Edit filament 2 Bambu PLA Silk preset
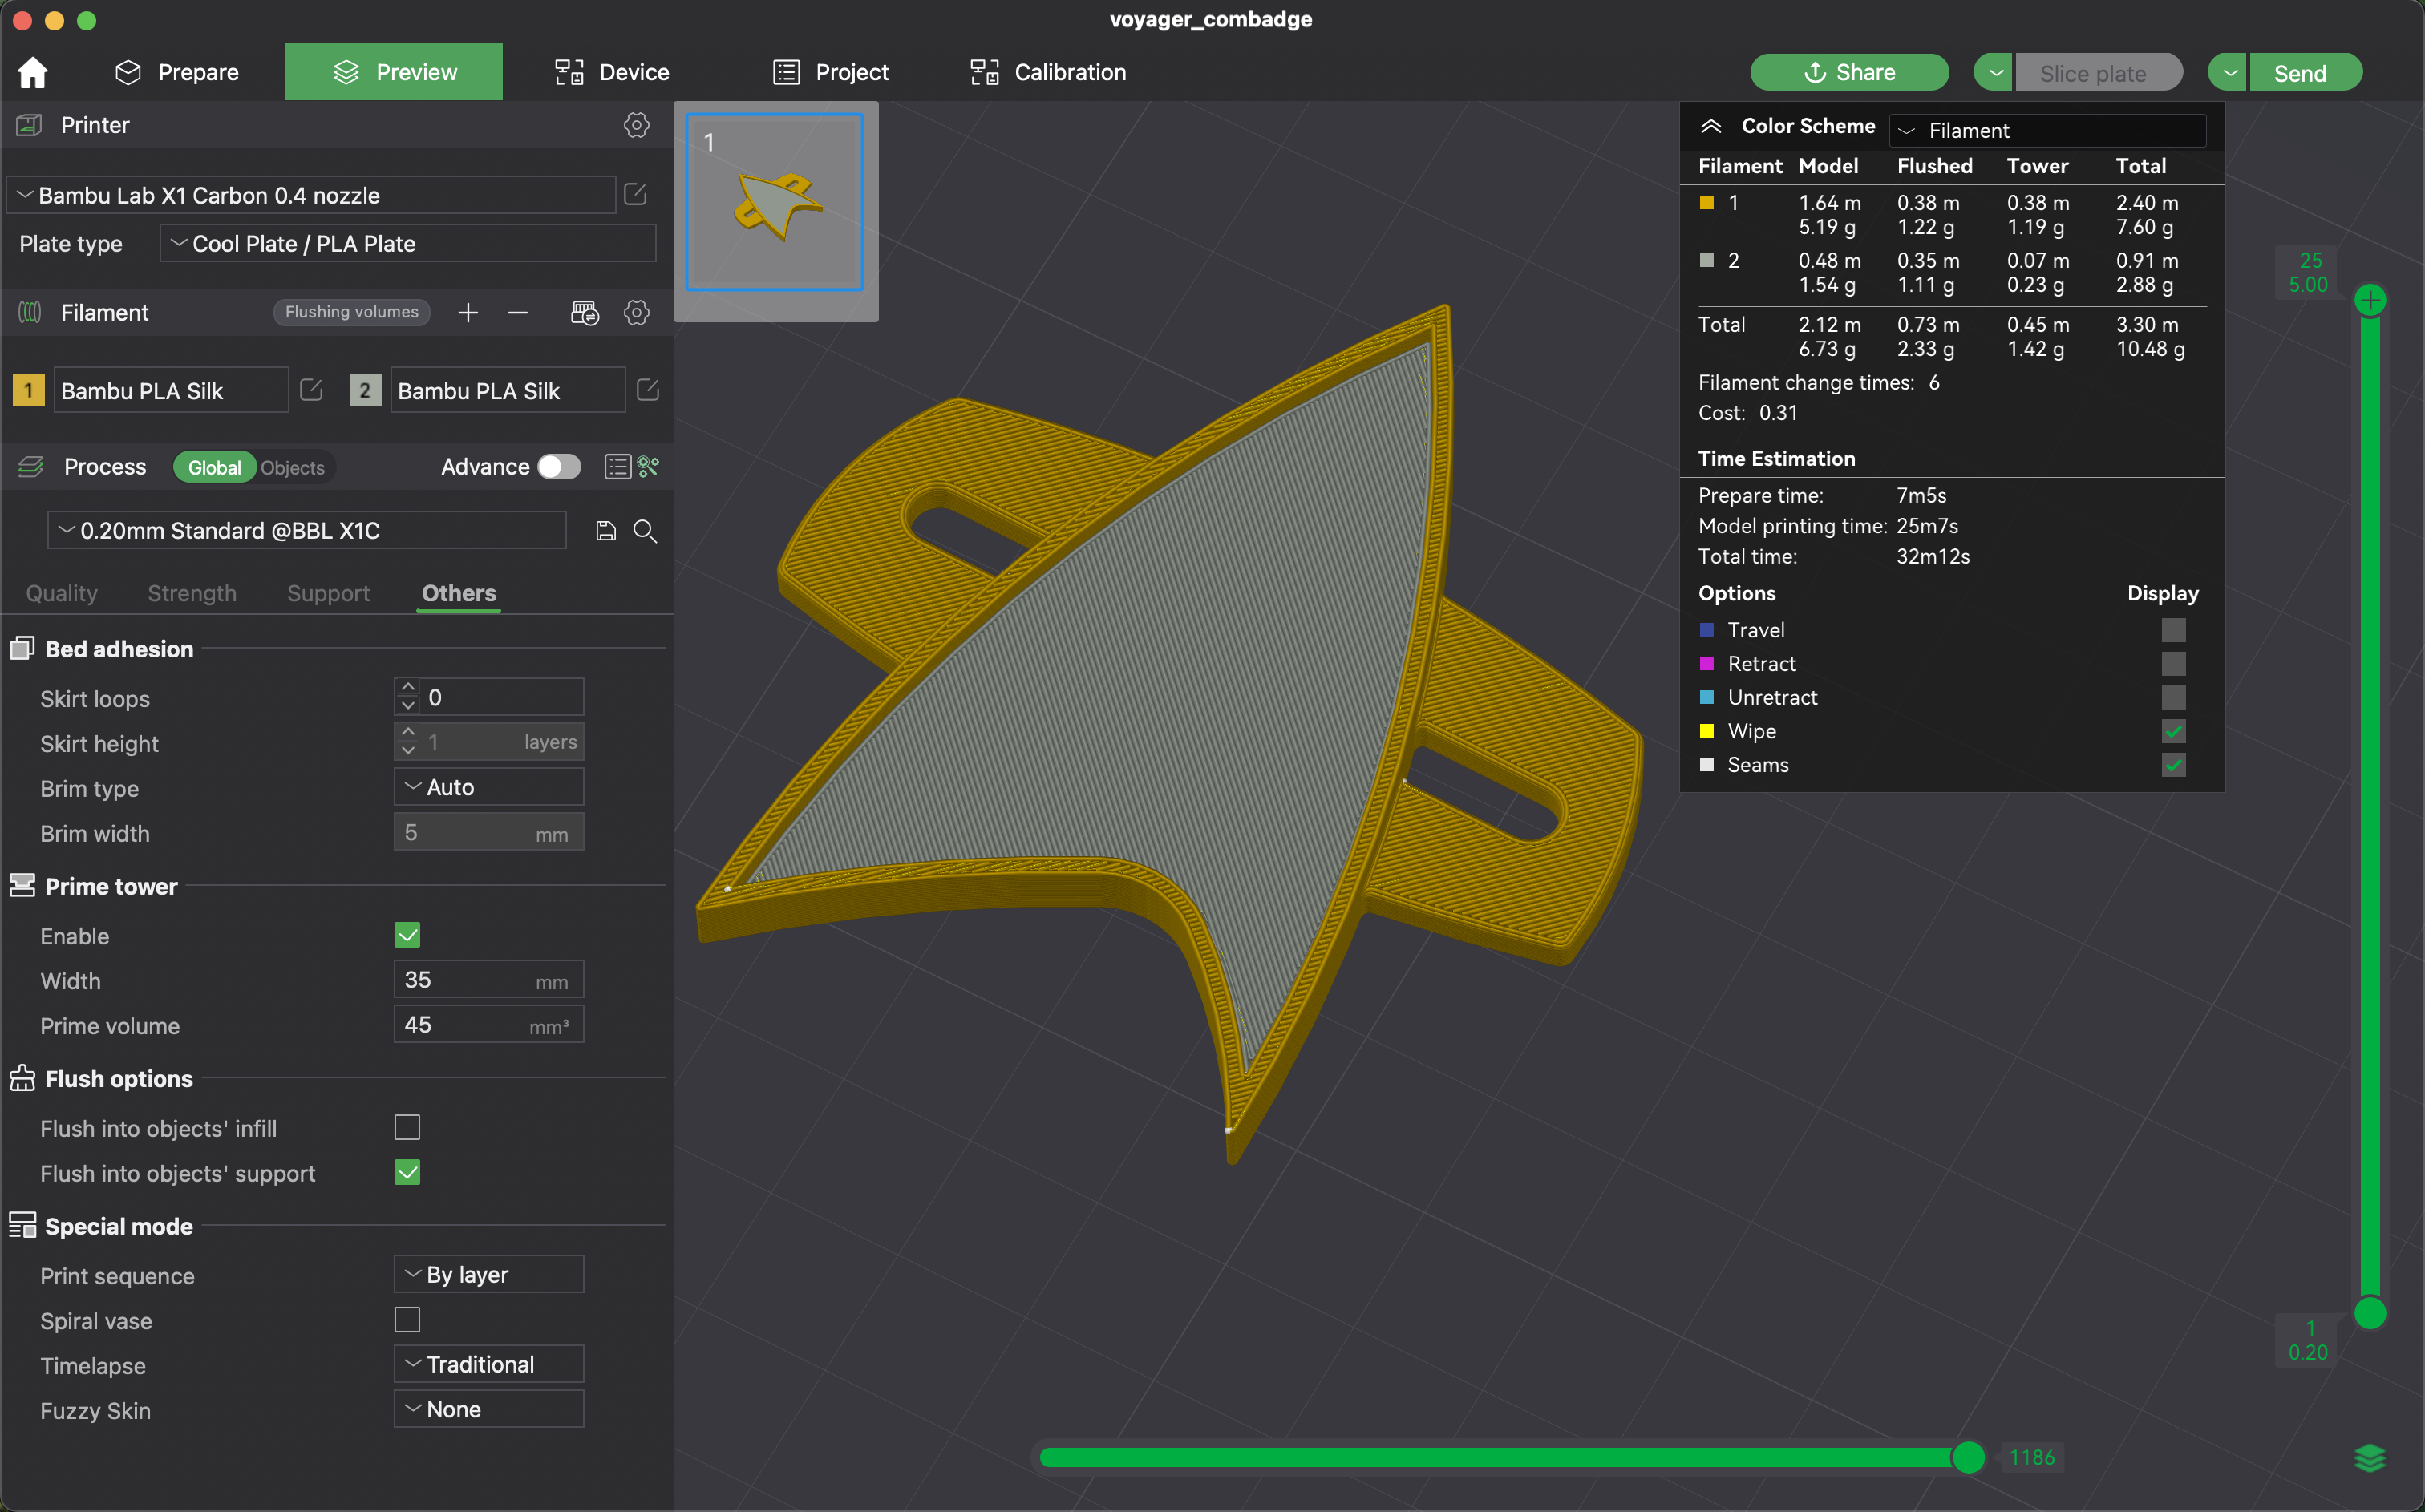 coord(647,390)
